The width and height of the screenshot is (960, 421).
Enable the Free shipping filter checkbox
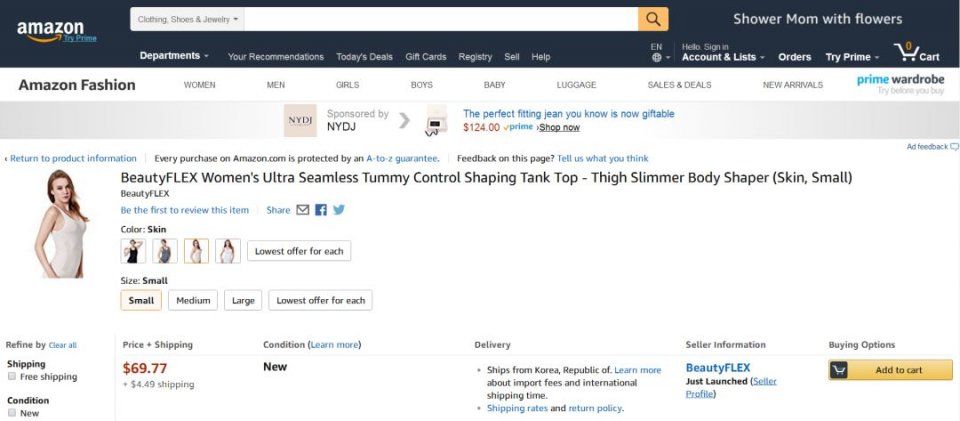(12, 377)
